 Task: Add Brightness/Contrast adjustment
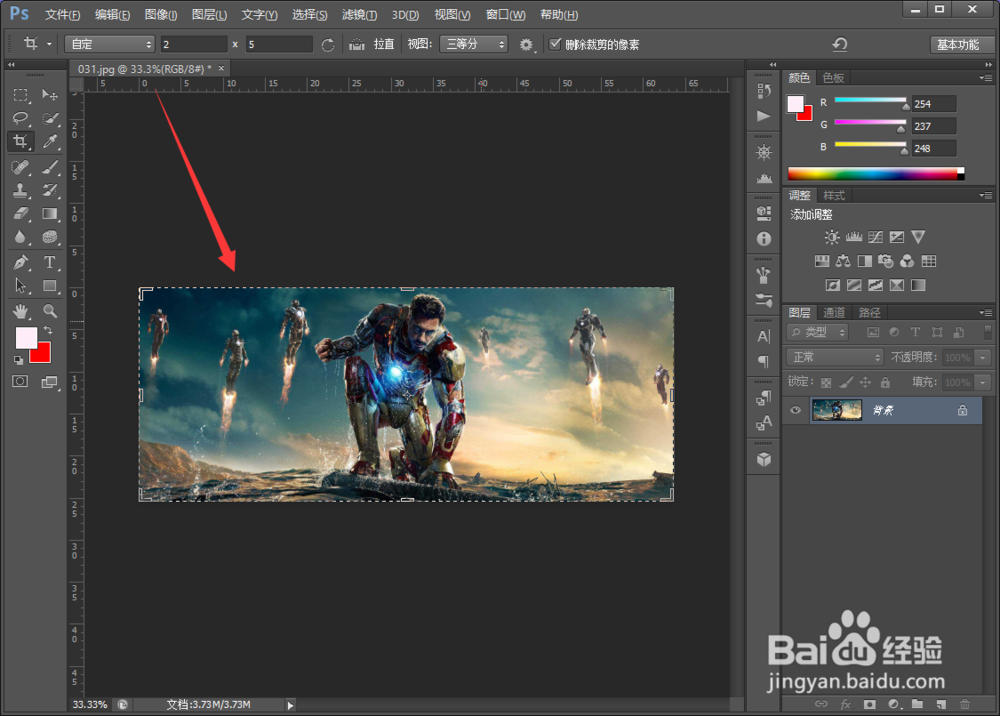(832, 237)
